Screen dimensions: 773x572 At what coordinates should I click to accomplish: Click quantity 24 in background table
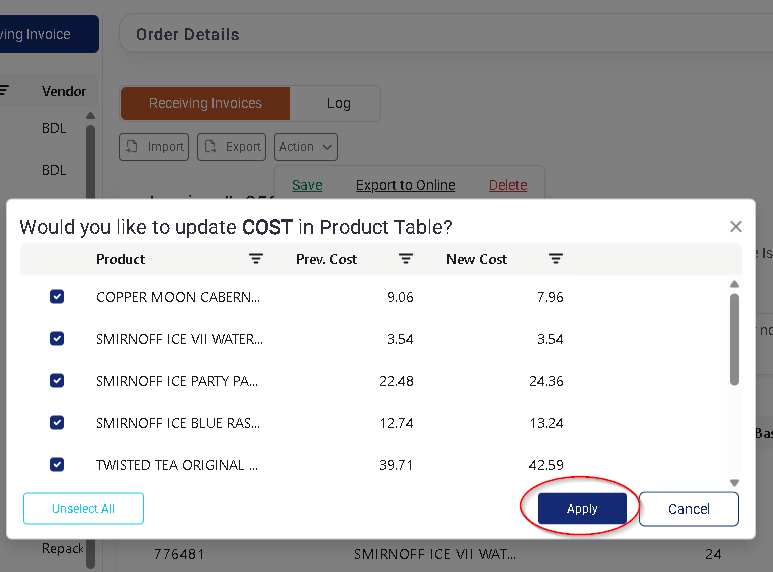pos(713,554)
